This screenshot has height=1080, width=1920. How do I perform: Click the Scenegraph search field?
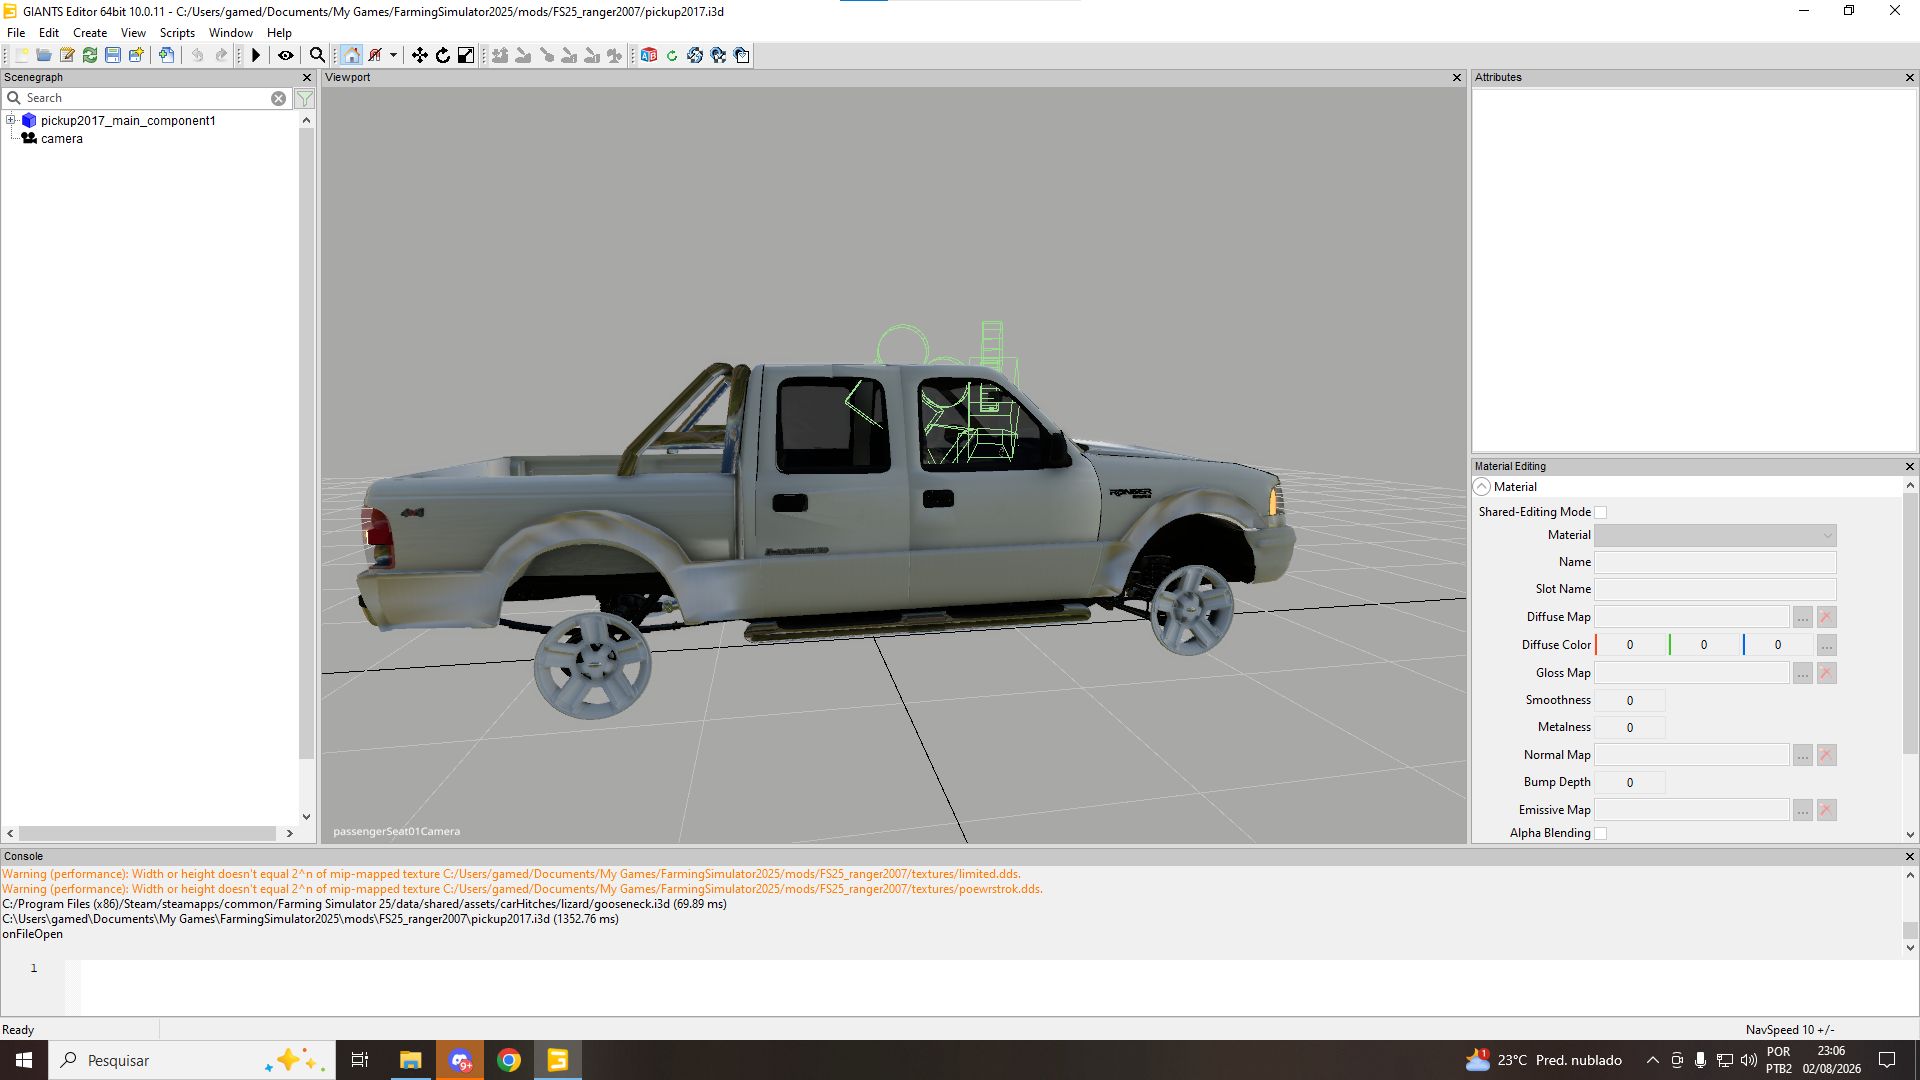tap(147, 98)
